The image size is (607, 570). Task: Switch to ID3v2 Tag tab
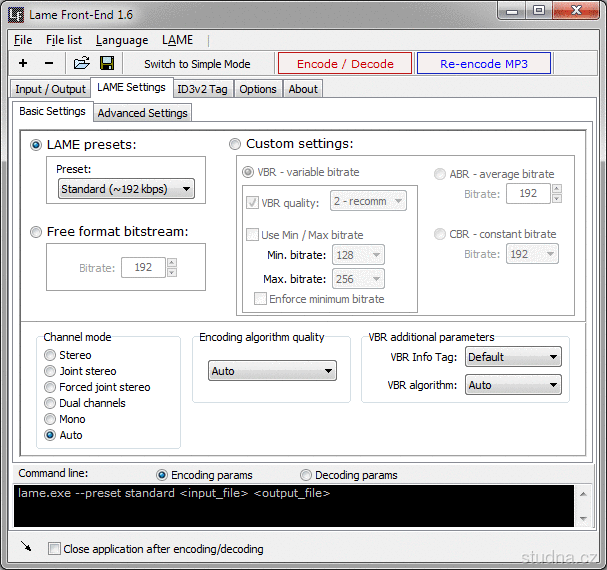click(202, 89)
